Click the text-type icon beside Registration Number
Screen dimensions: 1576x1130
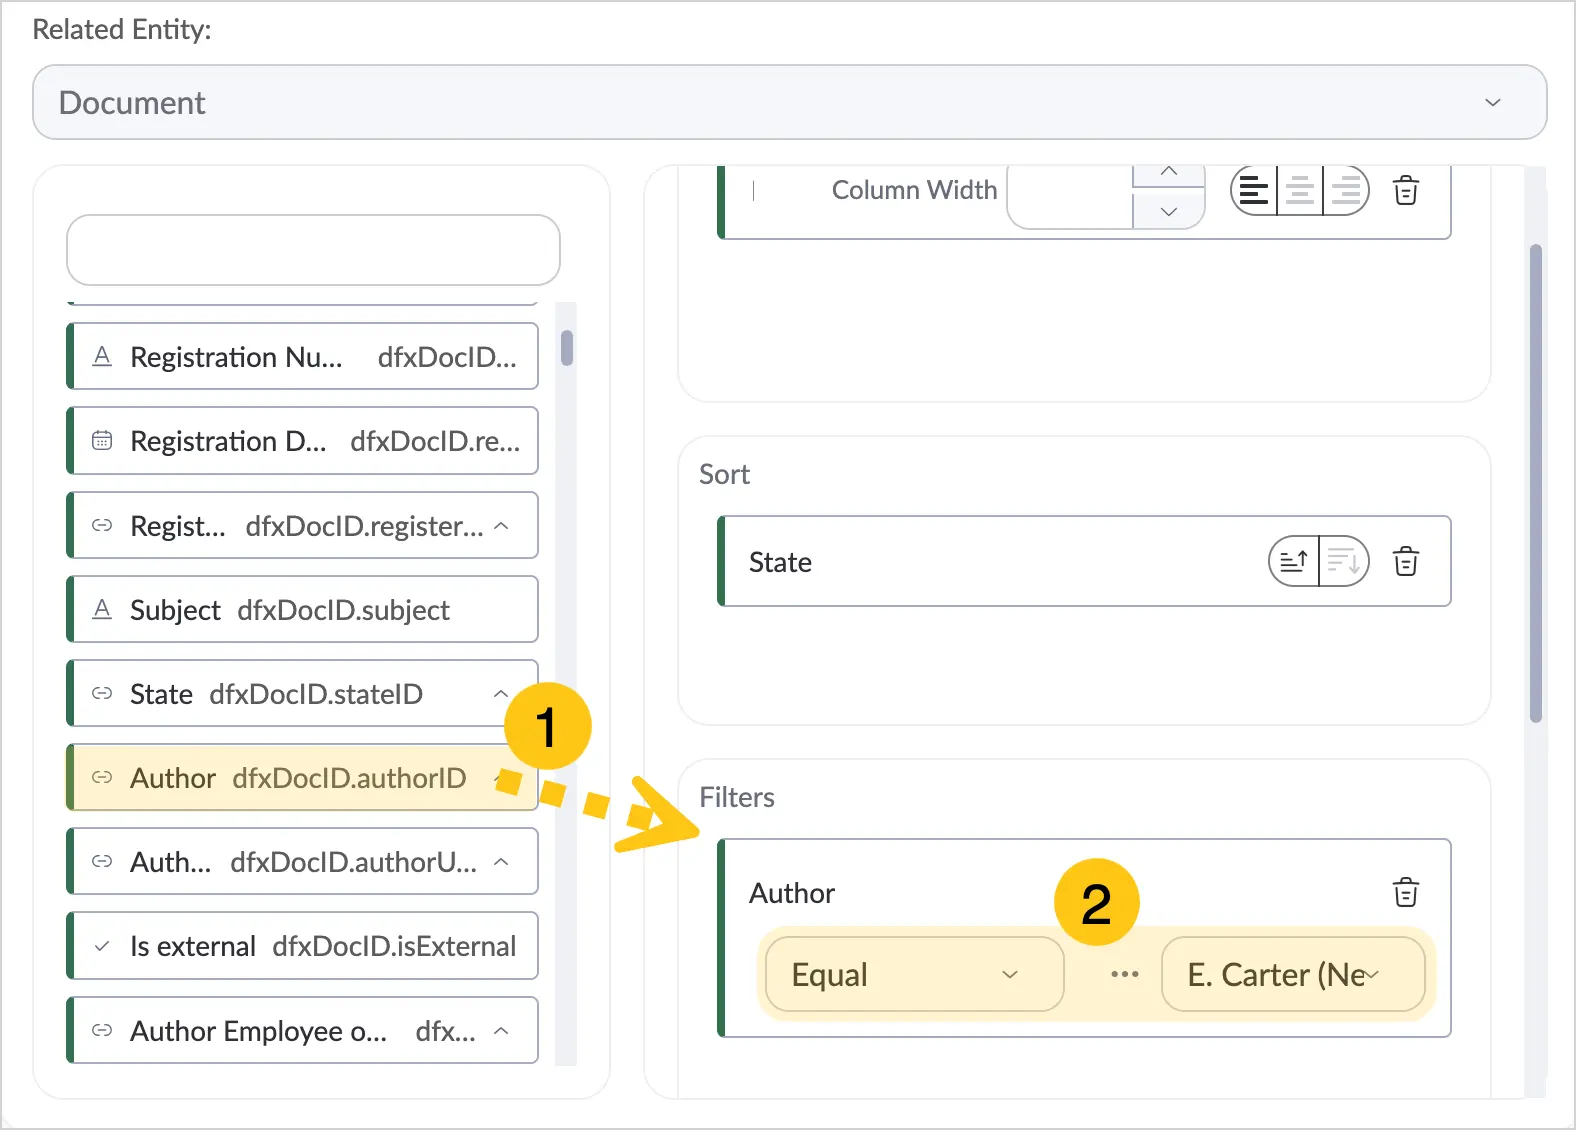click(x=102, y=356)
